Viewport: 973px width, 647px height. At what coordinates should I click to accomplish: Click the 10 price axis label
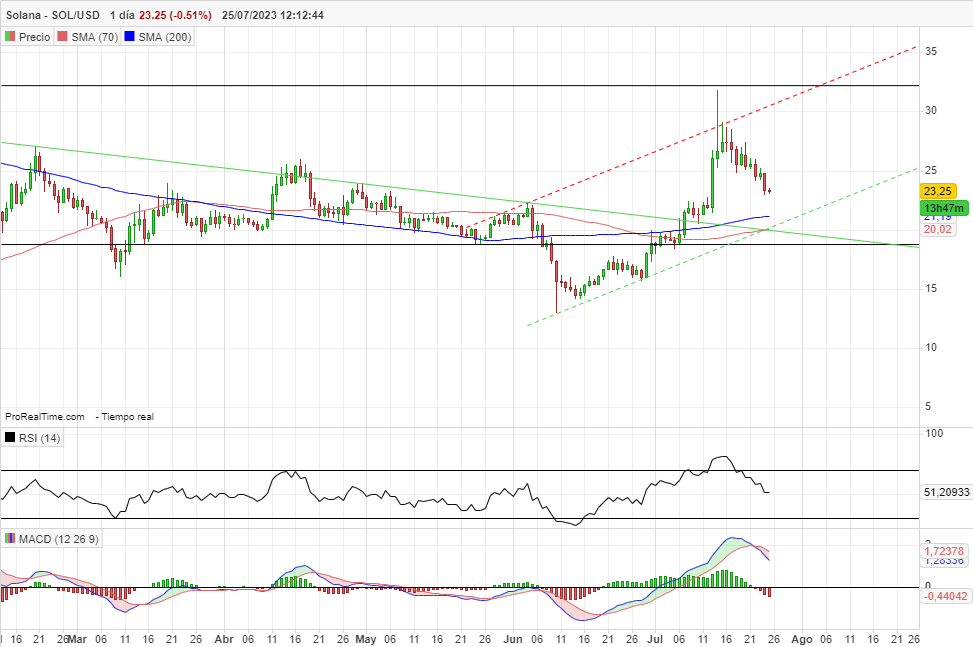931,347
